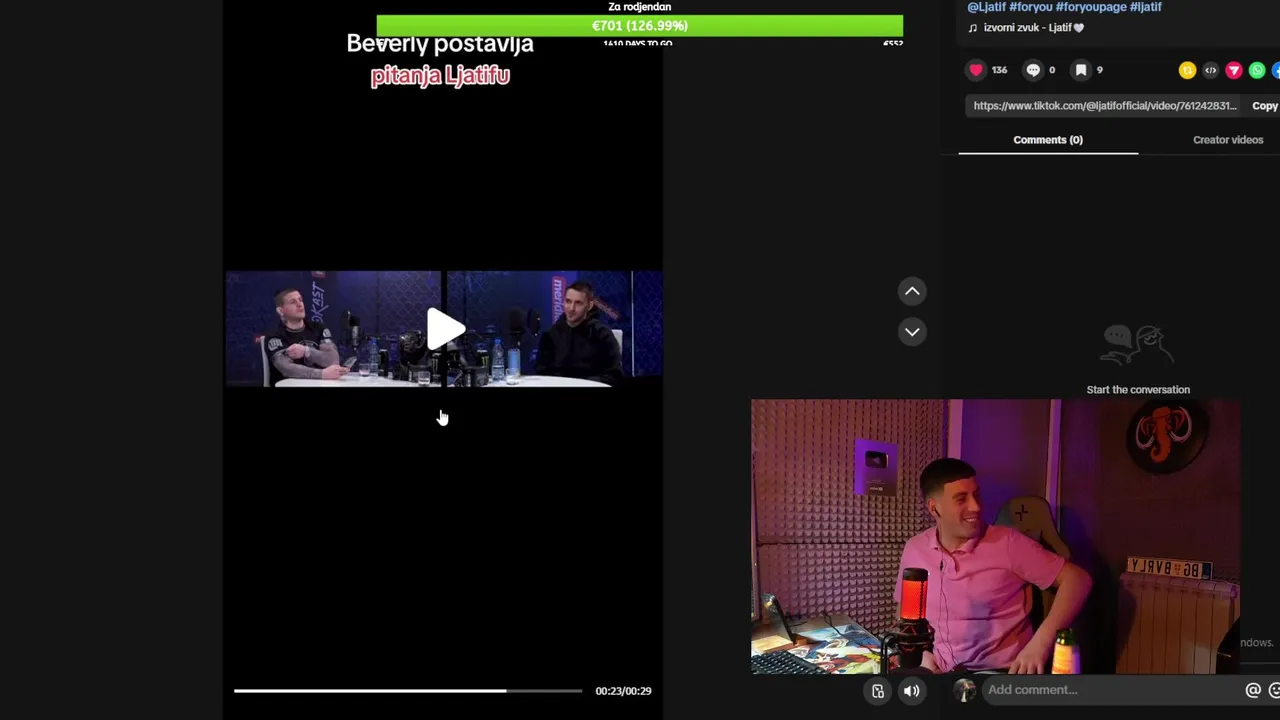Seek along the video progress bar
1280x720 pixels.
coord(408,690)
